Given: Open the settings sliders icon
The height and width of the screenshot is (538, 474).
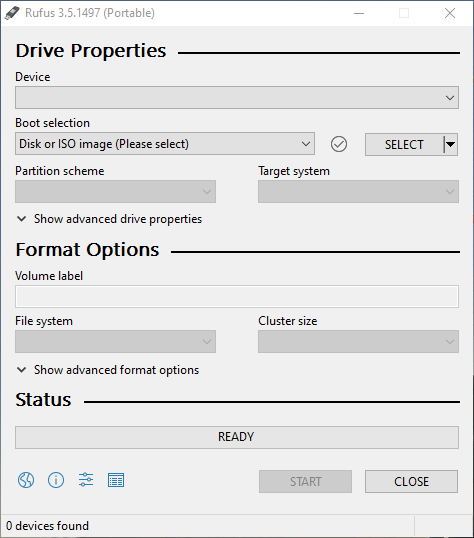Looking at the screenshot, I should (86, 480).
